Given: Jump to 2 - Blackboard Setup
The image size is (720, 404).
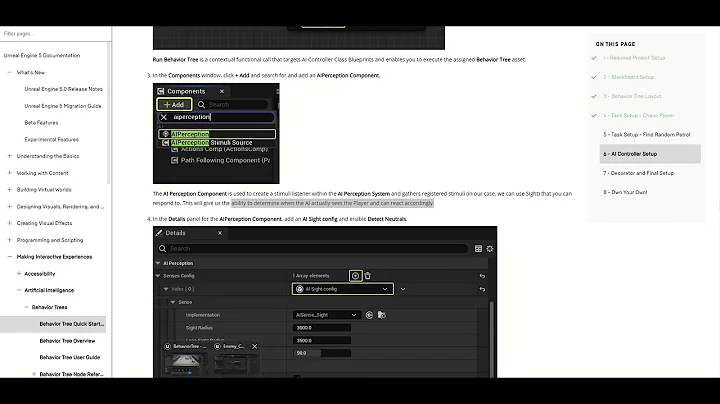Looking at the screenshot, I should [629, 77].
